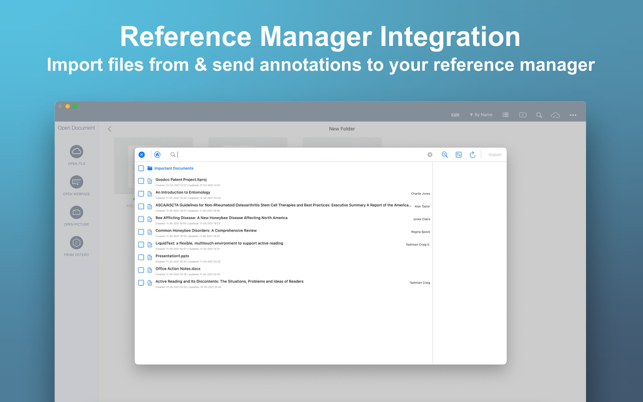643x402 pixels.
Task: Check Common Honeybee Disorders checkbox
Action: (x=141, y=232)
